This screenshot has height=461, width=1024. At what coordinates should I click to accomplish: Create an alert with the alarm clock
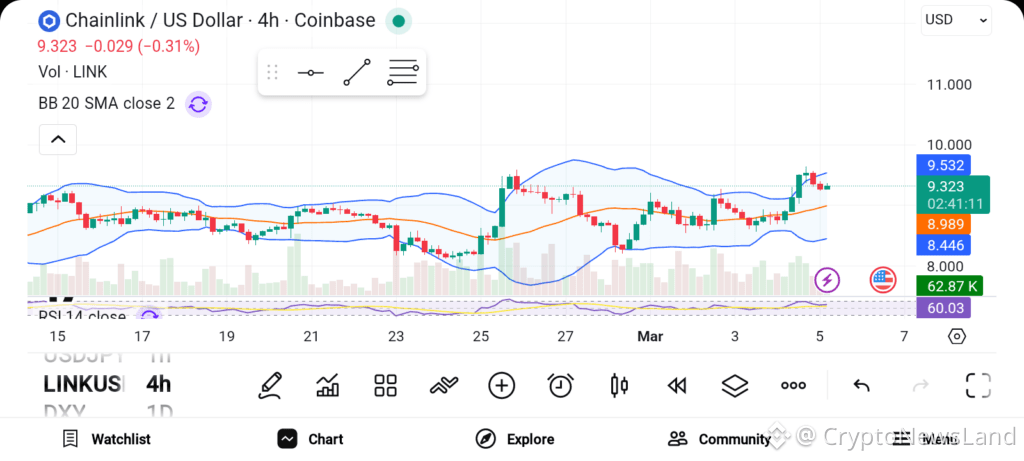click(x=560, y=385)
